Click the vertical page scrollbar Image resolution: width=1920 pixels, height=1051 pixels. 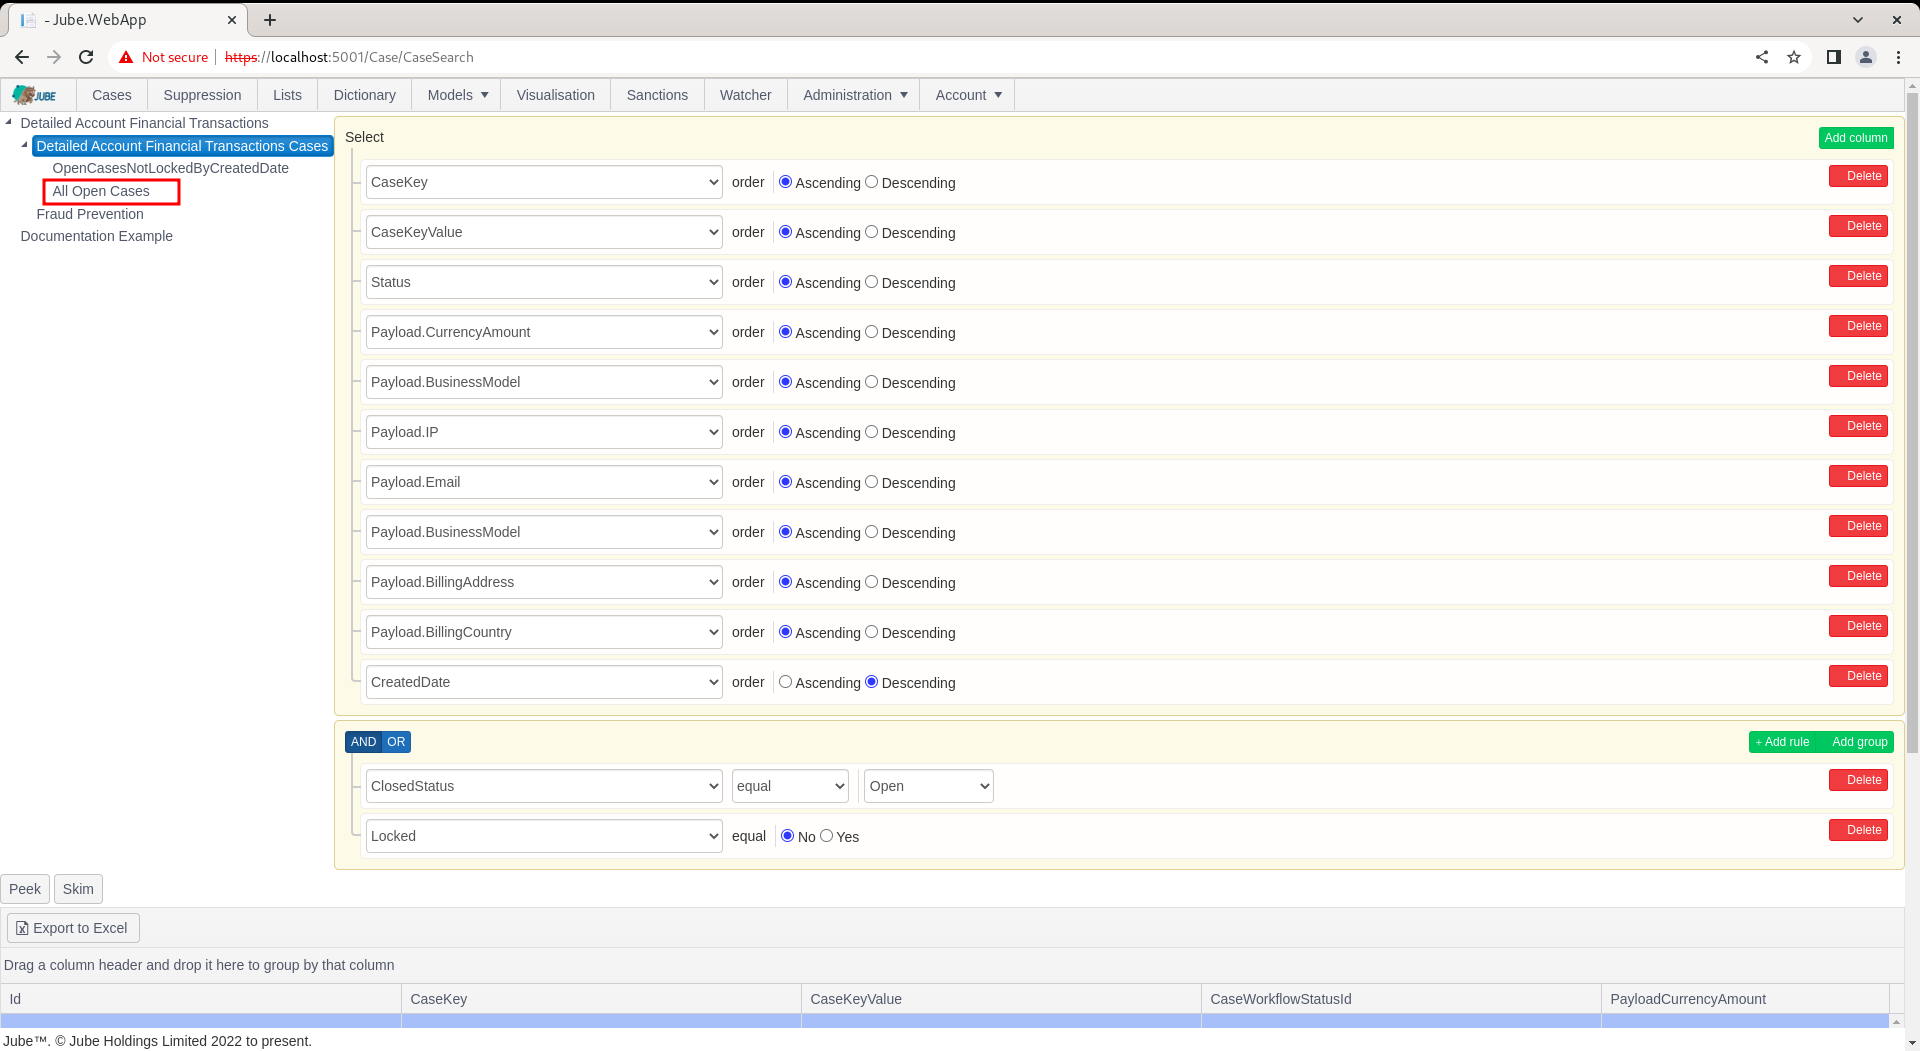point(1912,425)
